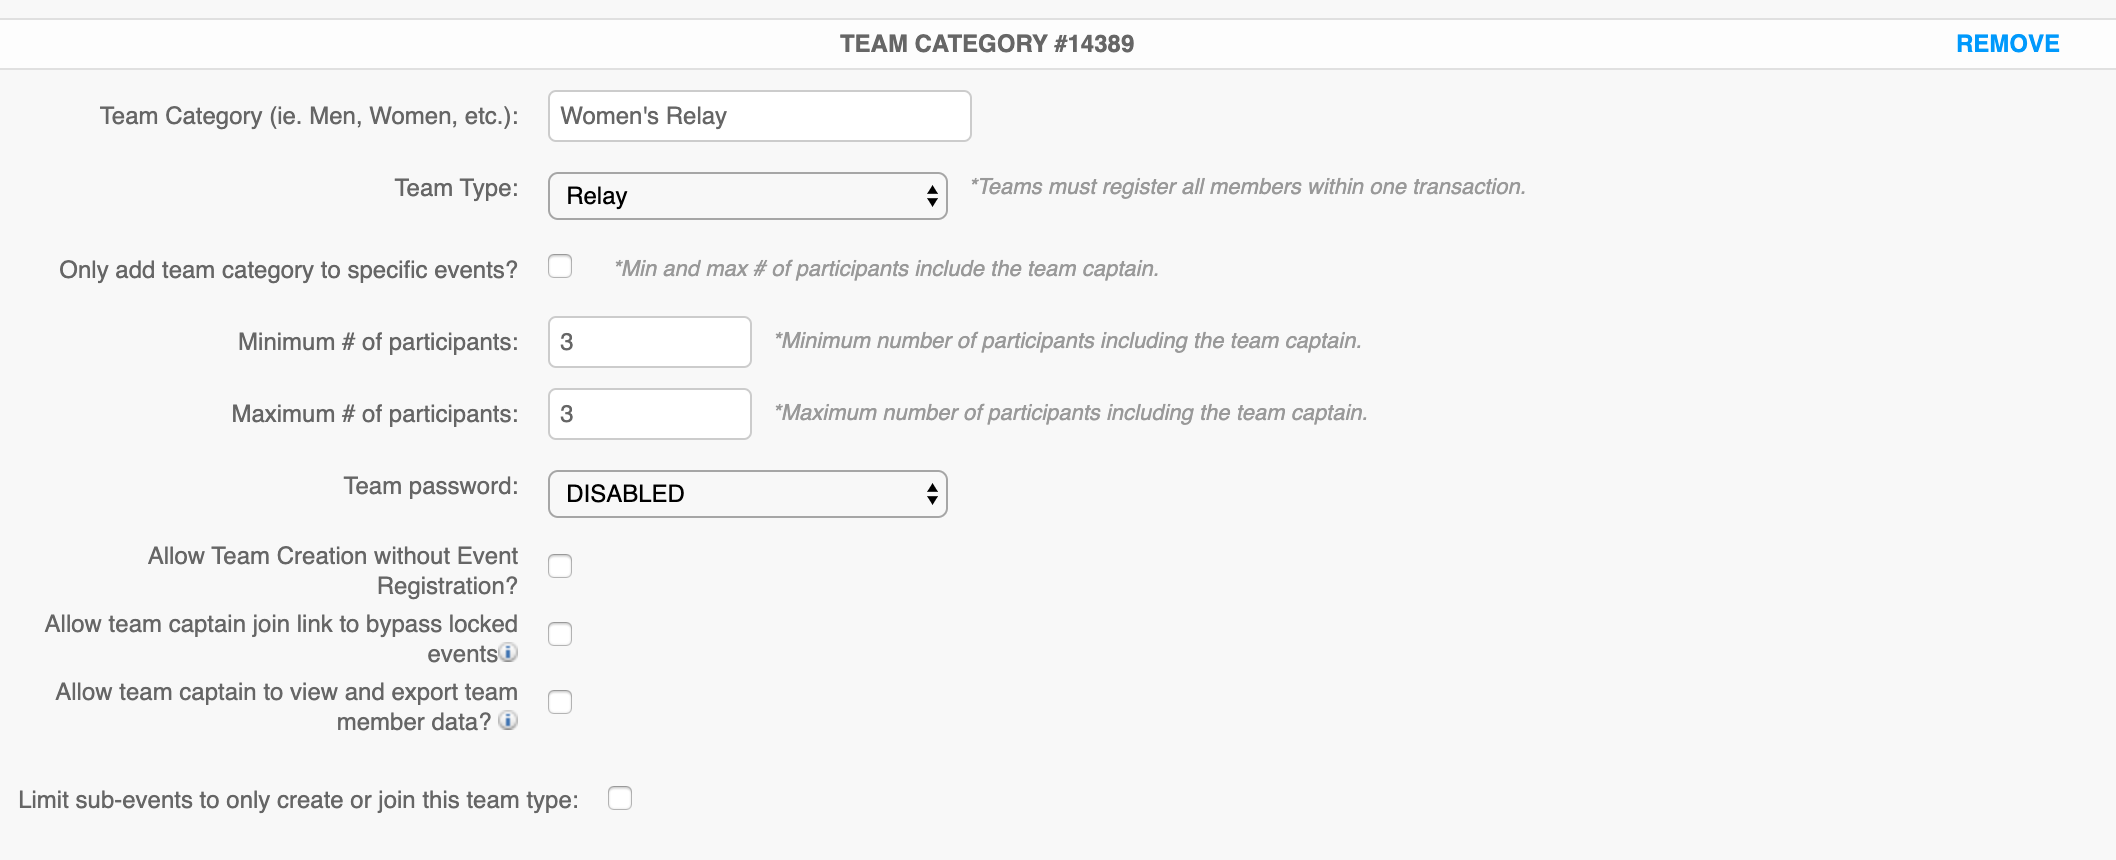Viewport: 2116px width, 860px height.
Task: Click the REMOVE link
Action: pyautogui.click(x=2007, y=44)
